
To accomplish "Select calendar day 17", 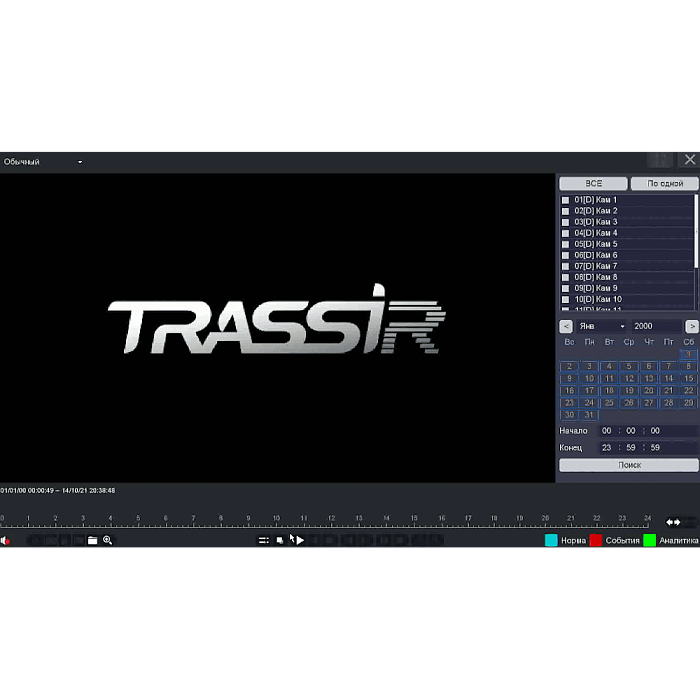I will (589, 391).
